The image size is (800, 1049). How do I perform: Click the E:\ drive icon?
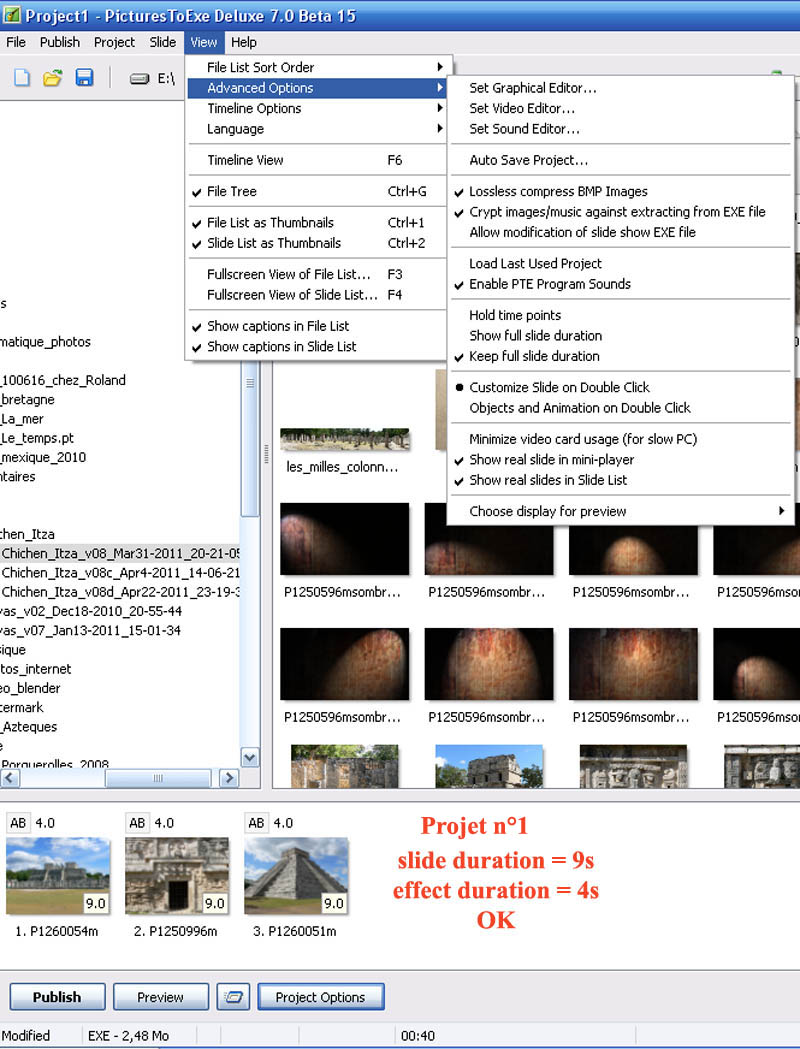click(x=141, y=79)
